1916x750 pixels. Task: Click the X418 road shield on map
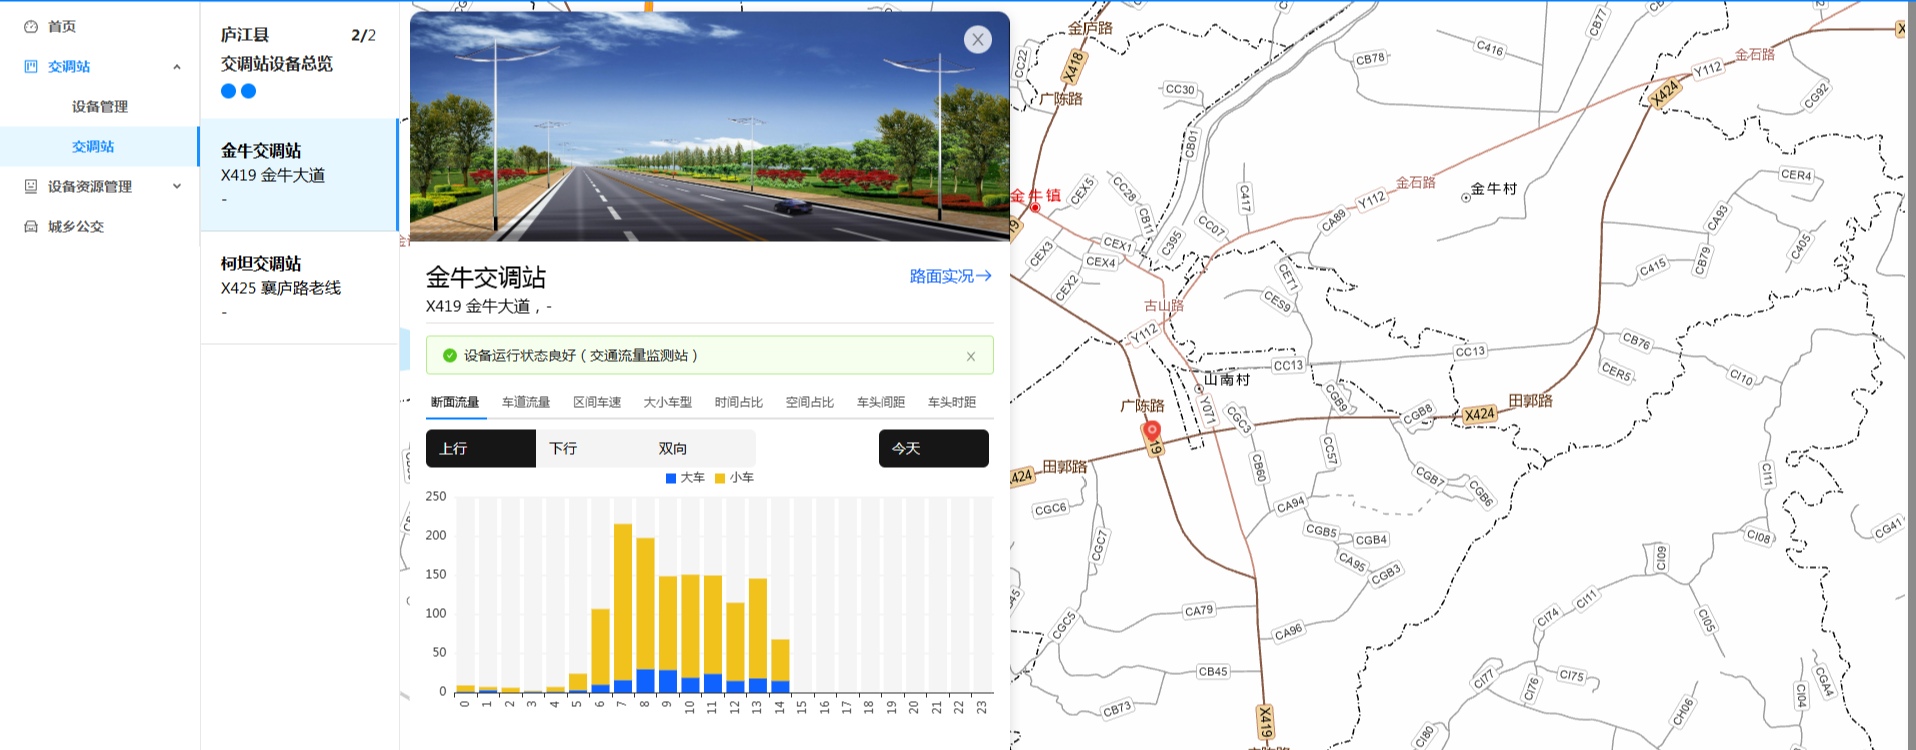1073,67
